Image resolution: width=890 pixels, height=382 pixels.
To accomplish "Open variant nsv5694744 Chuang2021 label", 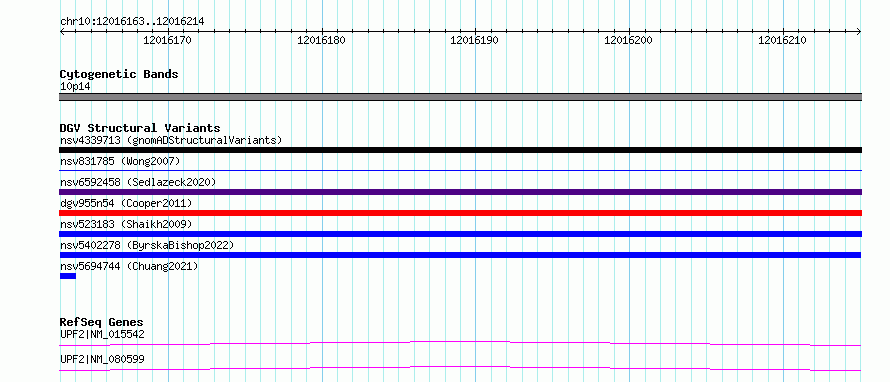I will pos(129,266).
